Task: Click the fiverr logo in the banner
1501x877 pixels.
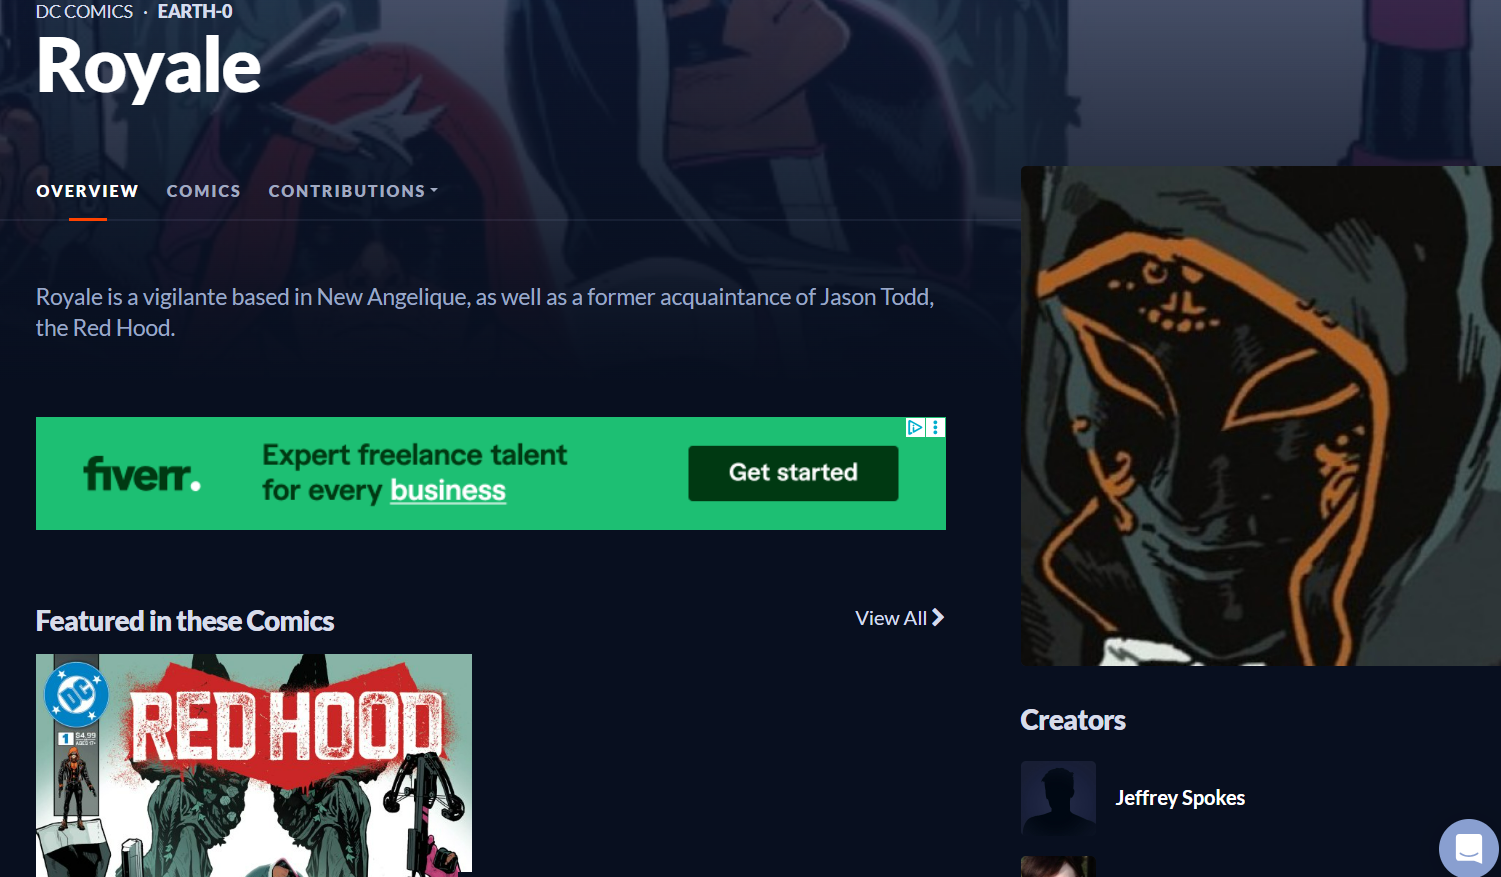Action: 142,473
